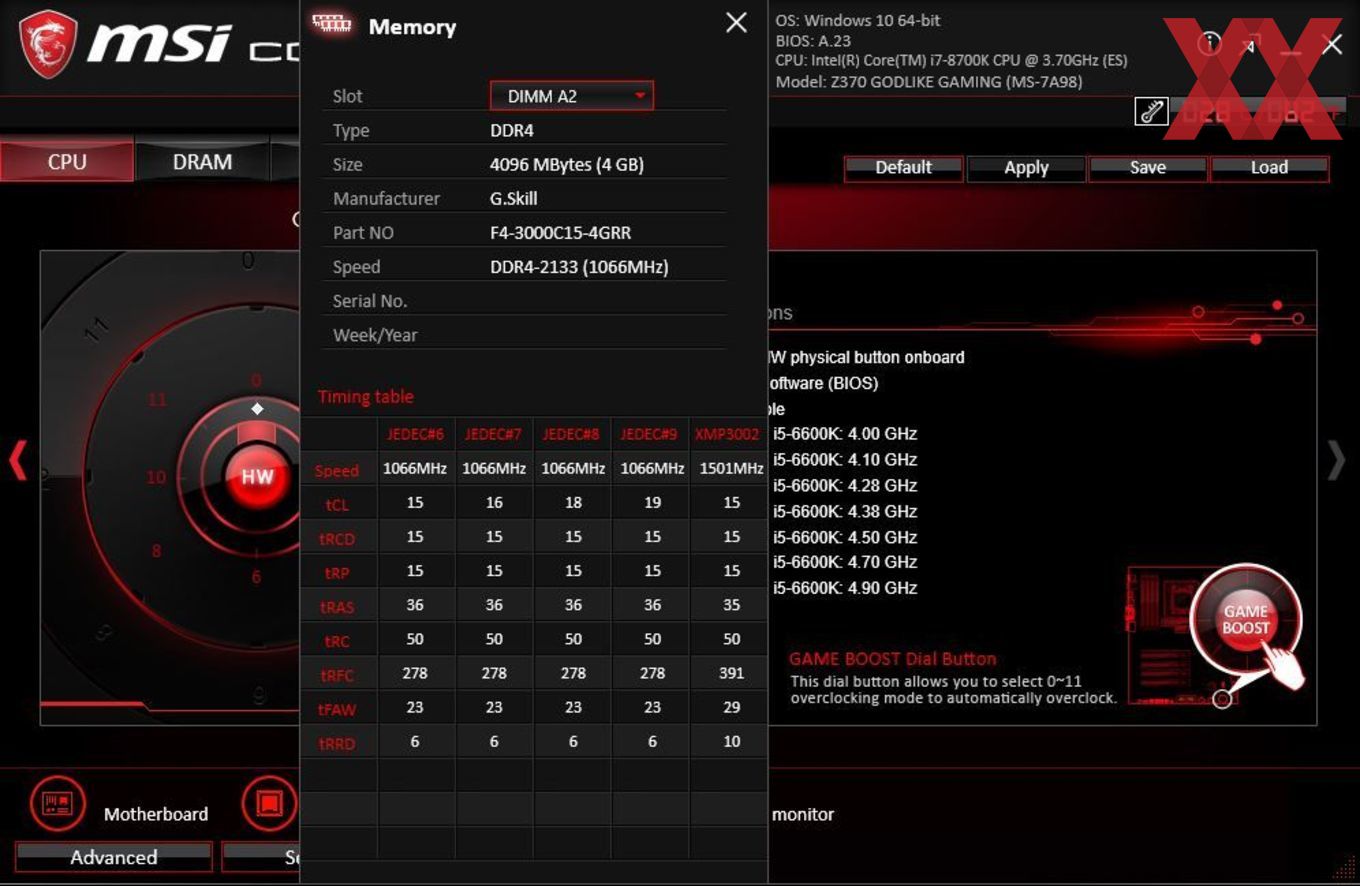
Task: Click the thermometer temperature unit icon
Action: pyautogui.click(x=1151, y=111)
